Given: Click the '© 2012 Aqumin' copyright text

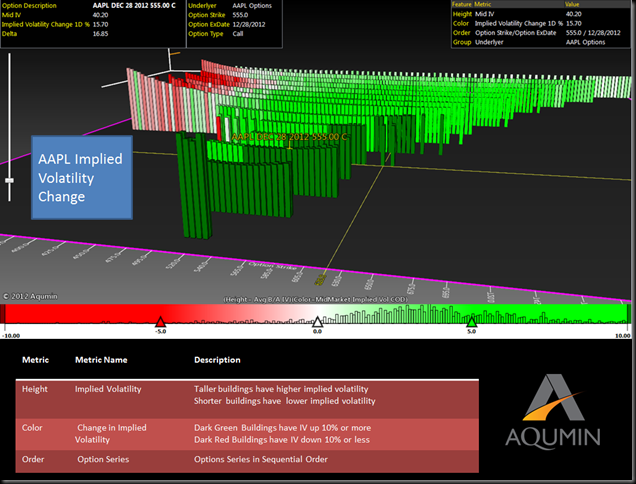Looking at the screenshot, I should pyautogui.click(x=30, y=296).
